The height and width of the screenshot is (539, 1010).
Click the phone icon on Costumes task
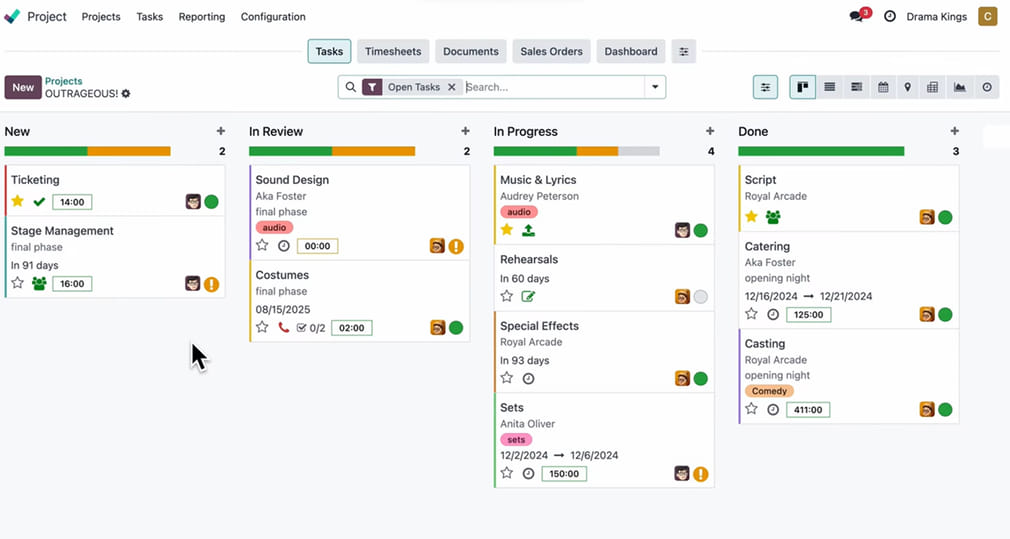click(x=284, y=328)
